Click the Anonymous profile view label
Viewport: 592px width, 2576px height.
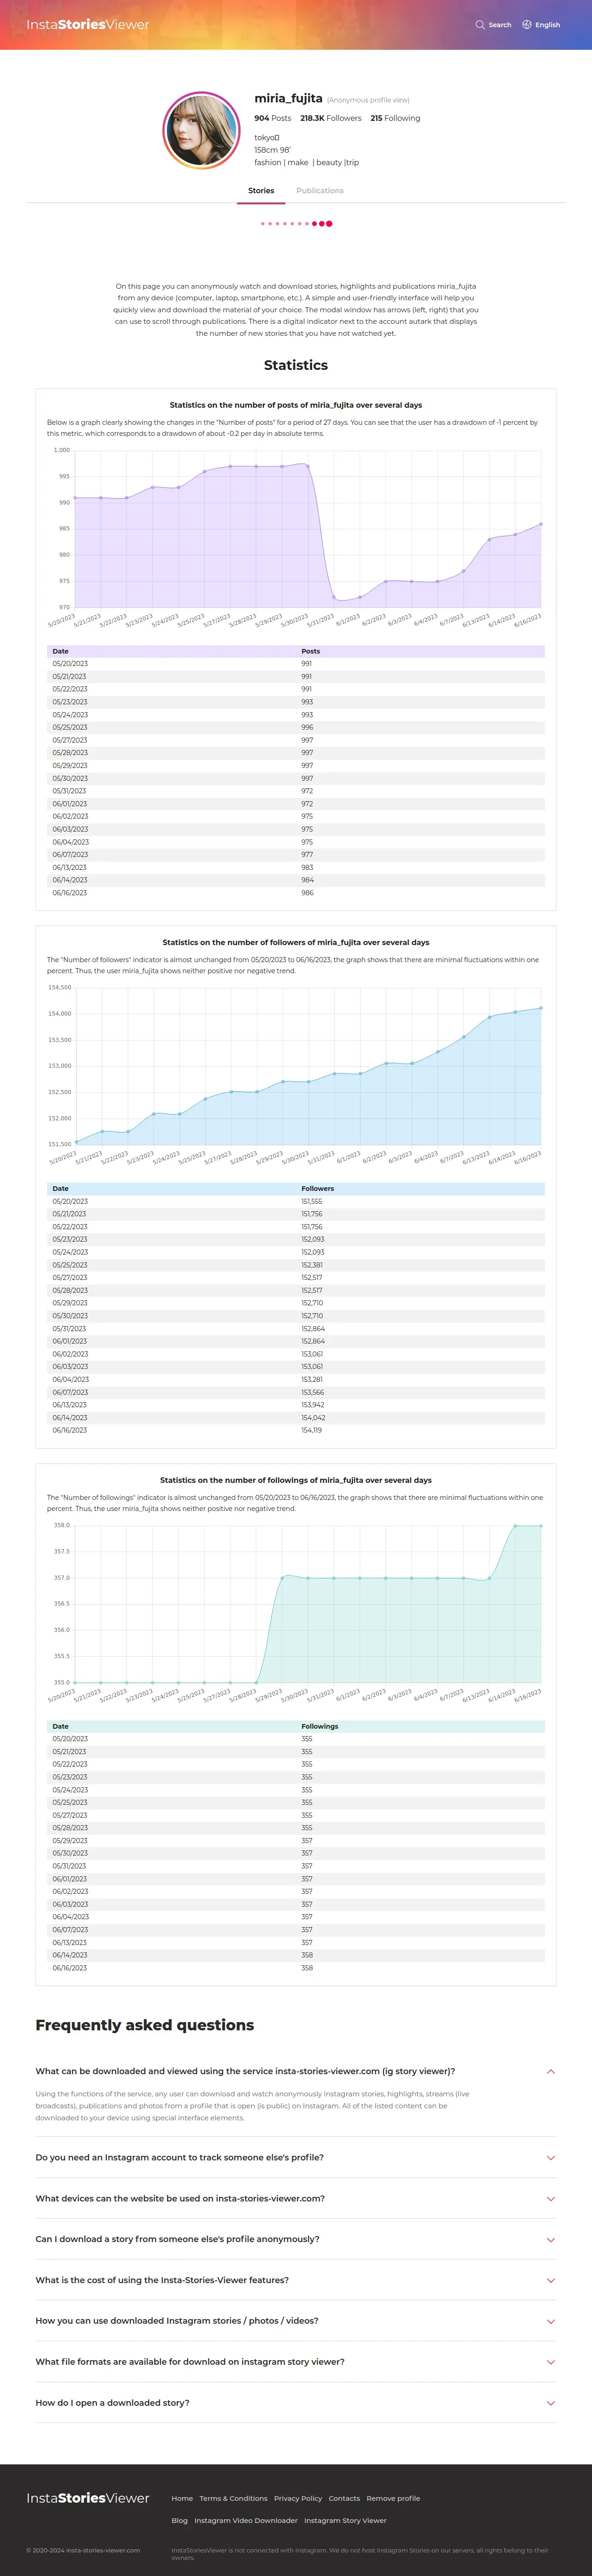point(368,100)
